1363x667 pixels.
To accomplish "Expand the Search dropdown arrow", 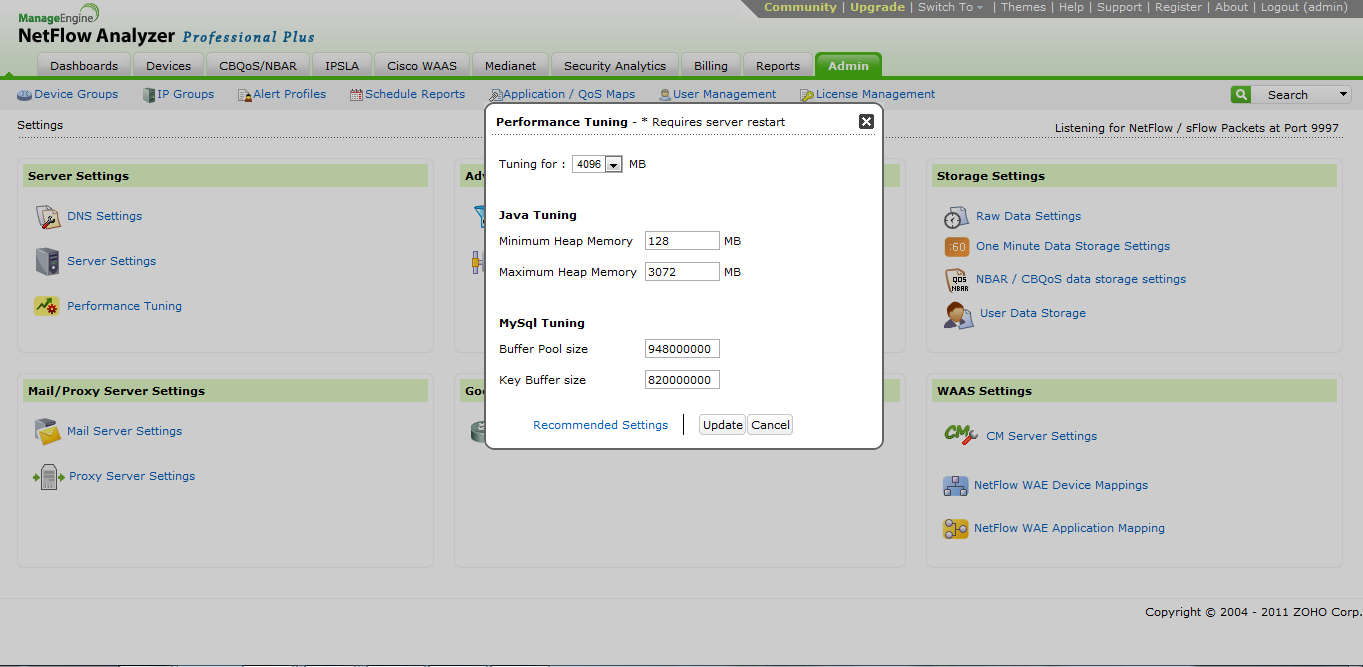I will [x=1343, y=94].
